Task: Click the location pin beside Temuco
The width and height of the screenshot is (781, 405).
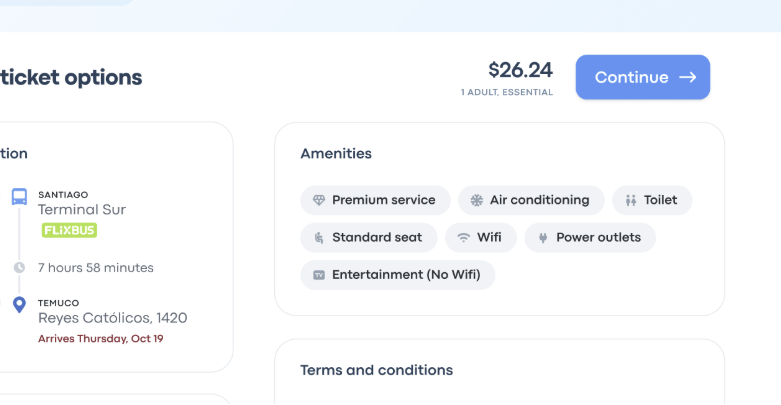Action: pos(19,304)
